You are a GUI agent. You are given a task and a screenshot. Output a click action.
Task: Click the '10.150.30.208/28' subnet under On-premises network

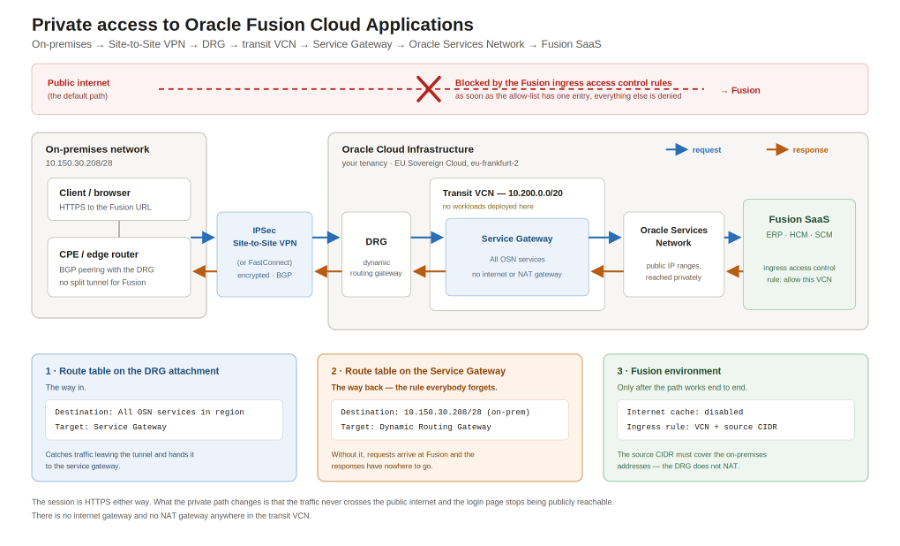click(79, 163)
